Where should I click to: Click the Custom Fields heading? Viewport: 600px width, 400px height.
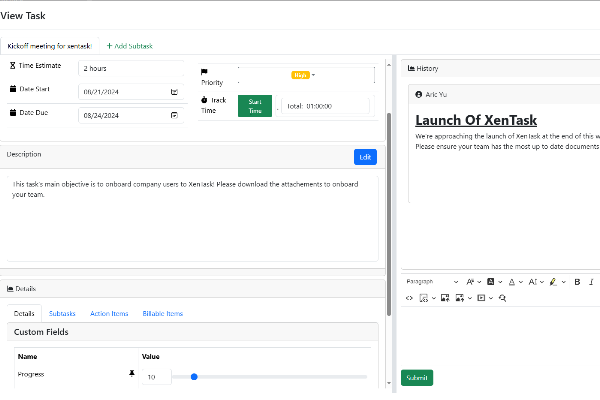pos(41,332)
